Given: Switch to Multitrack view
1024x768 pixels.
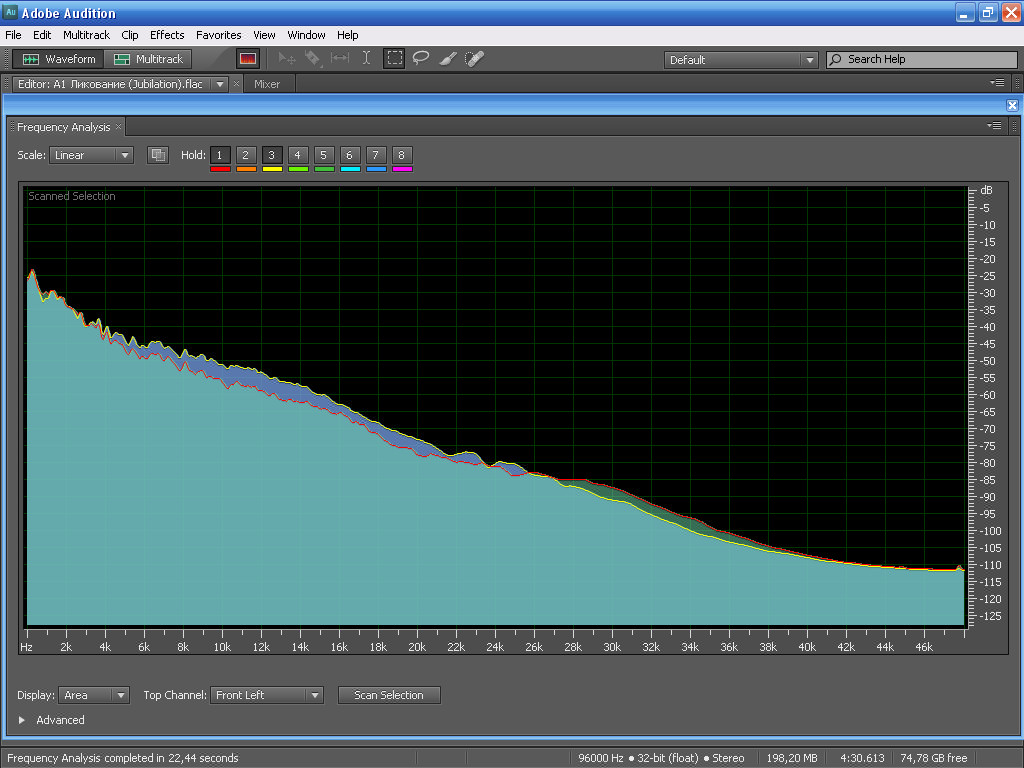Looking at the screenshot, I should click(x=149, y=59).
